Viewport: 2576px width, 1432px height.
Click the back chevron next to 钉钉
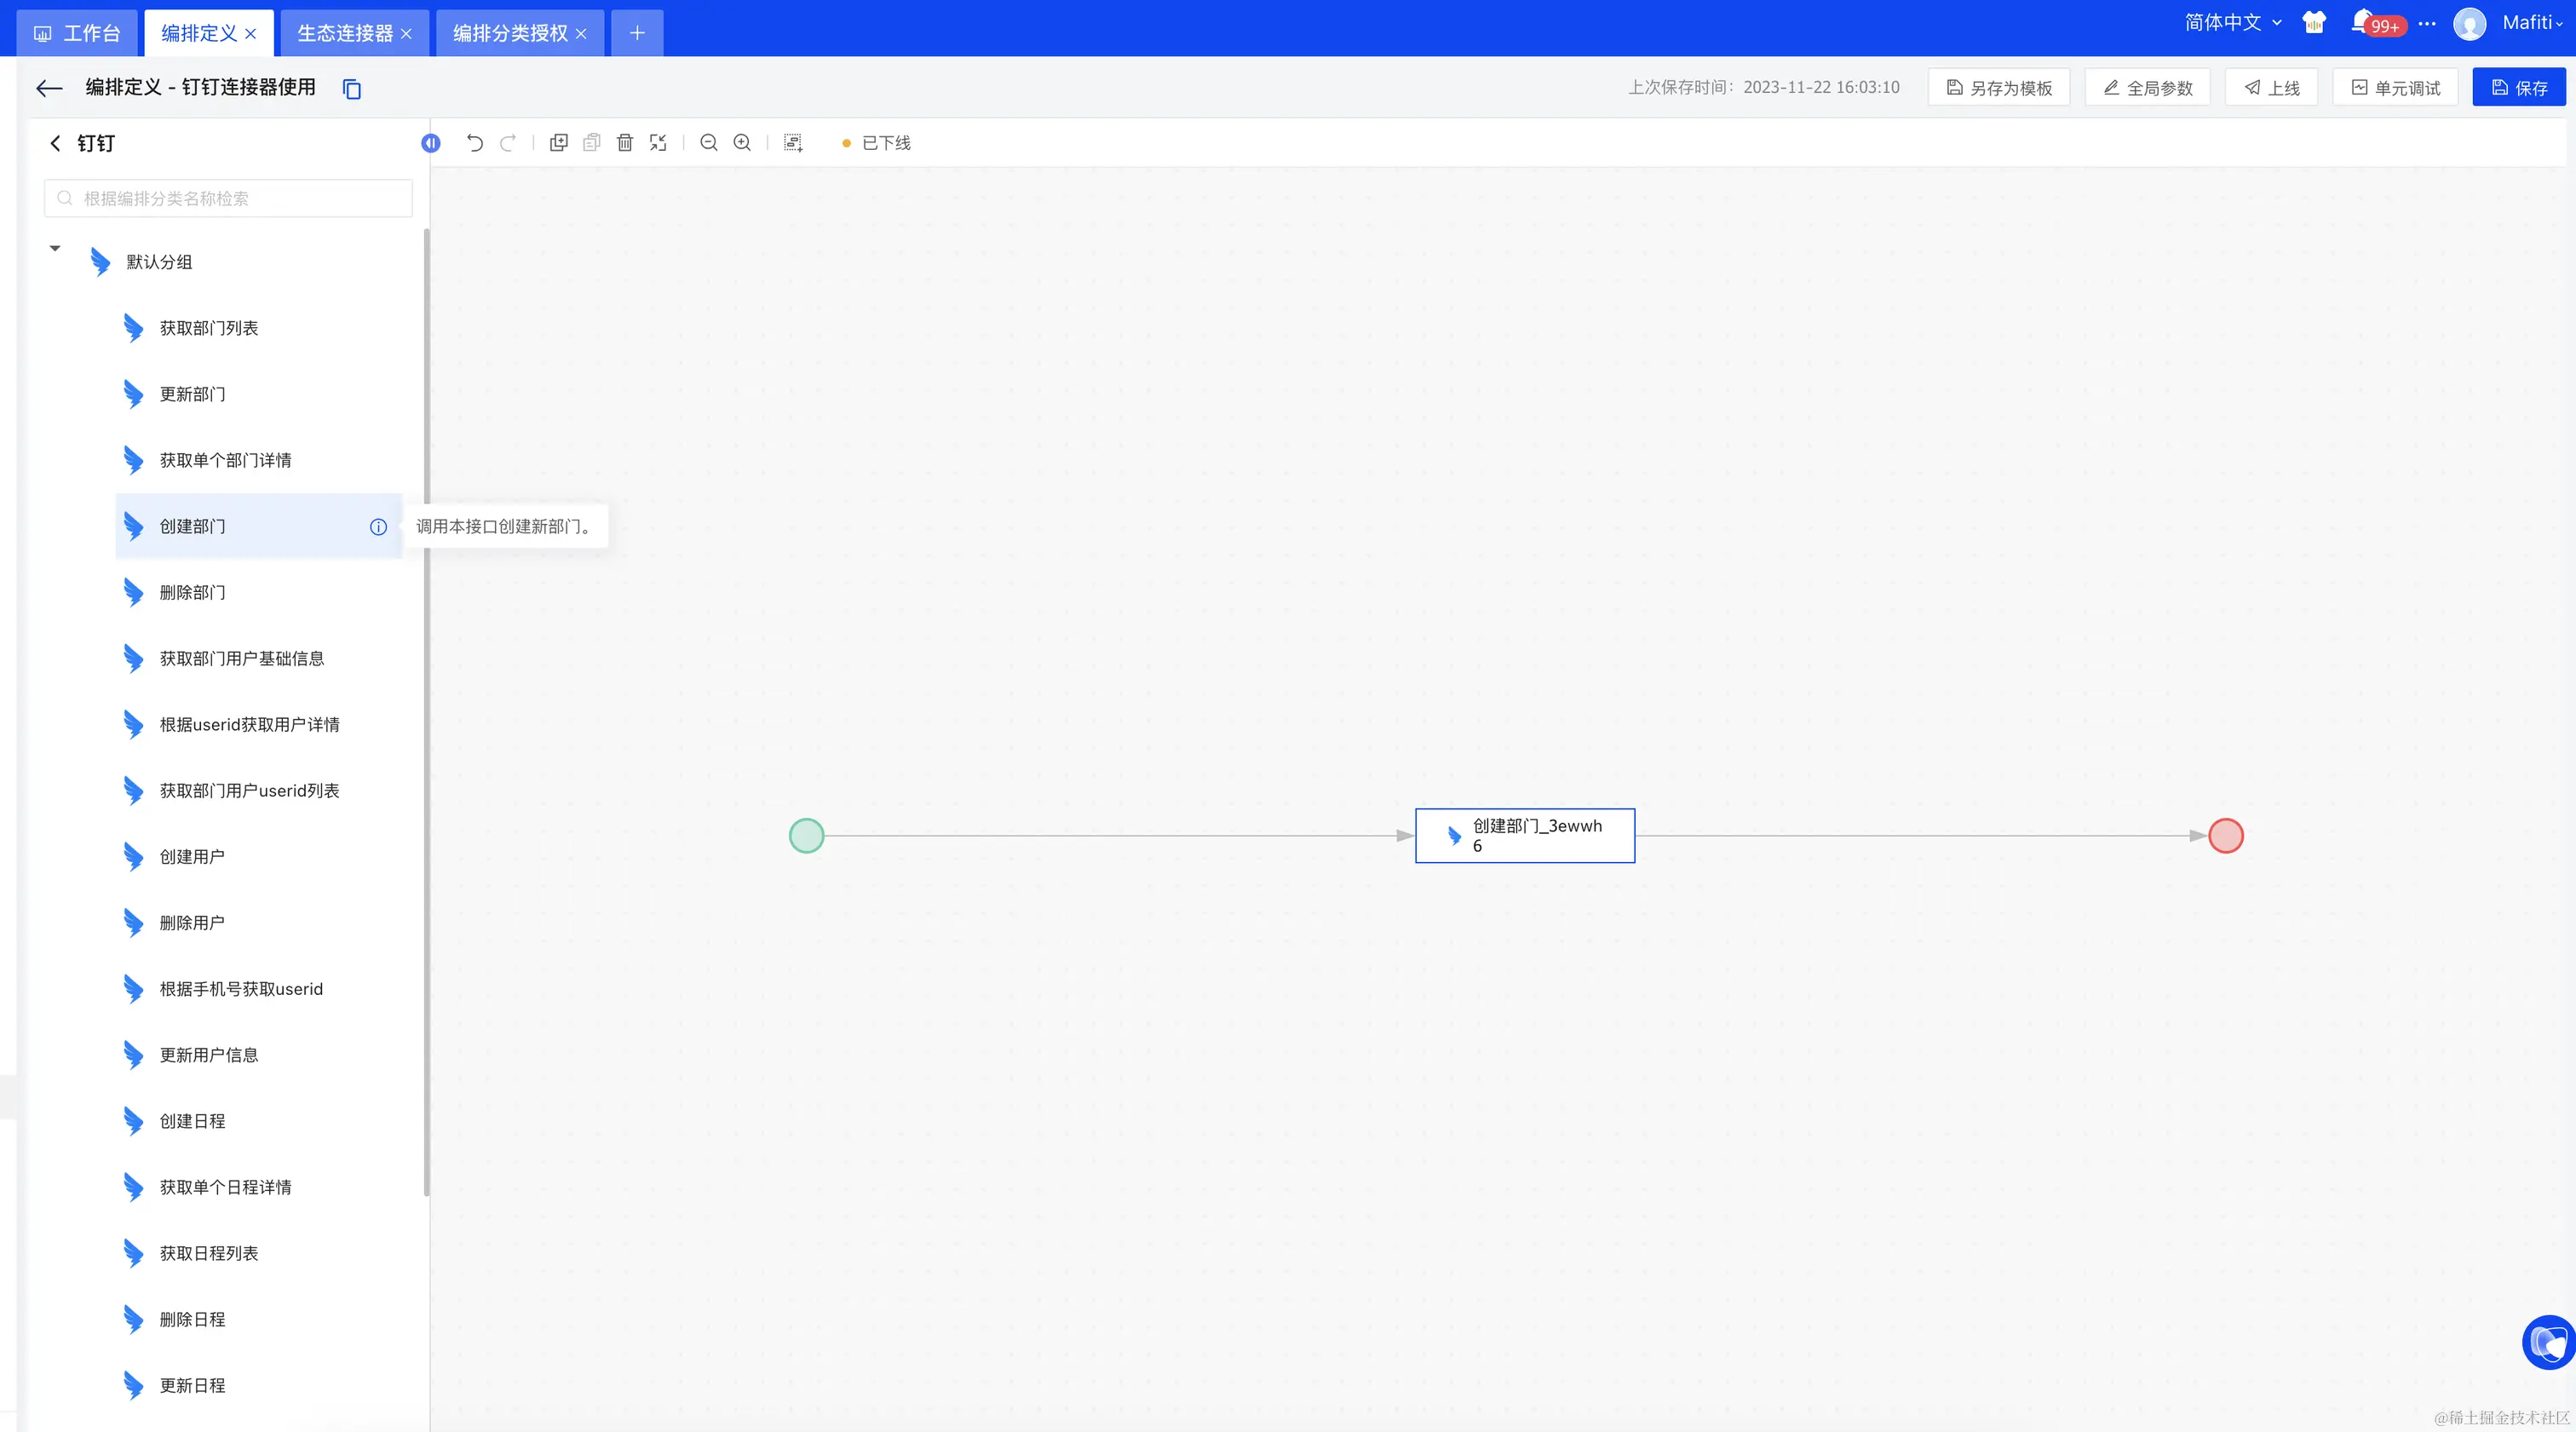point(55,143)
